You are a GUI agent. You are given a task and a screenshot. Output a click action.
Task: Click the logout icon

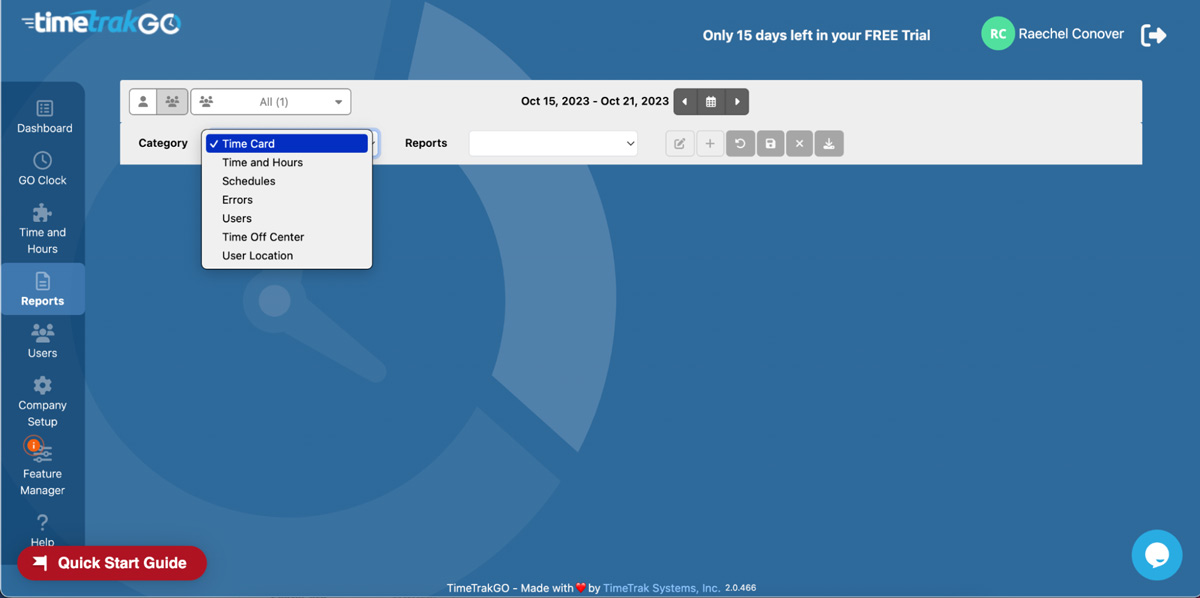pos(1152,34)
